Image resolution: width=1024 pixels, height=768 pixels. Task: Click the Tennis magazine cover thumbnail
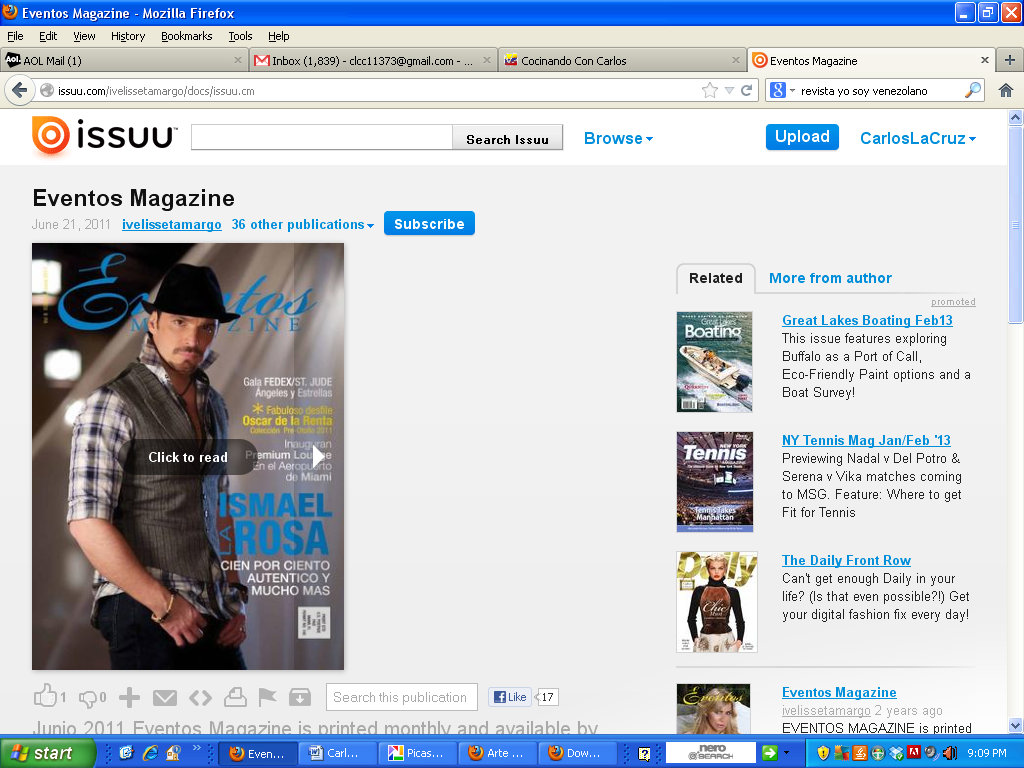click(715, 482)
